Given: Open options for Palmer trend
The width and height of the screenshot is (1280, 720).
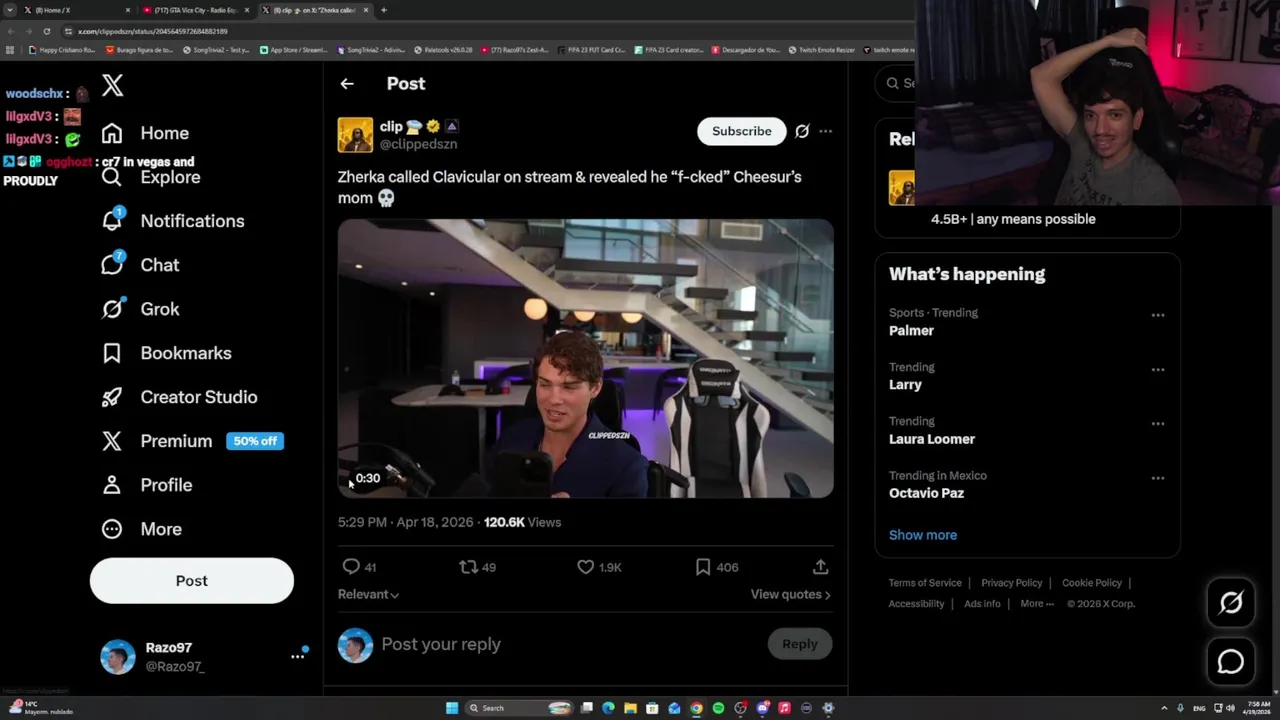Looking at the screenshot, I should pos(1157,315).
